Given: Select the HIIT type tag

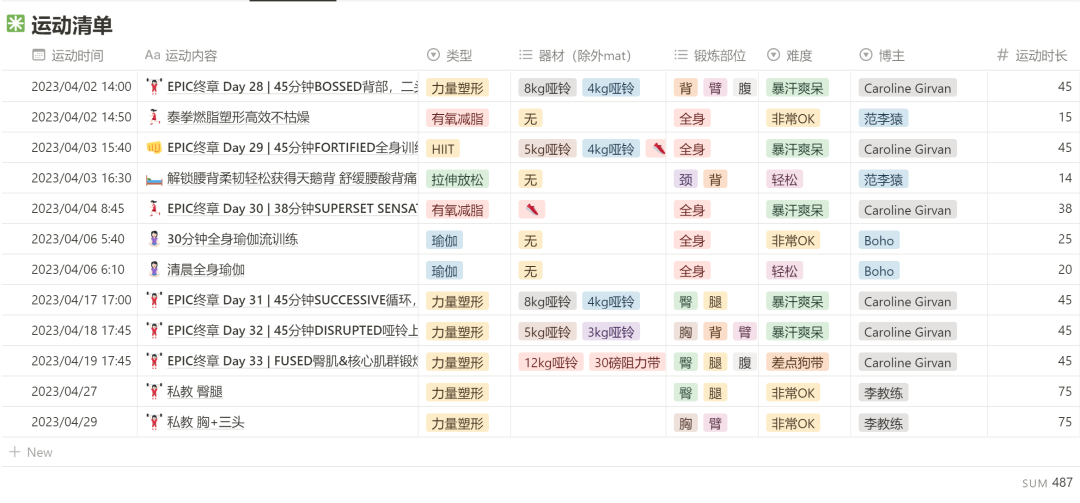Looking at the screenshot, I should click(x=443, y=149).
